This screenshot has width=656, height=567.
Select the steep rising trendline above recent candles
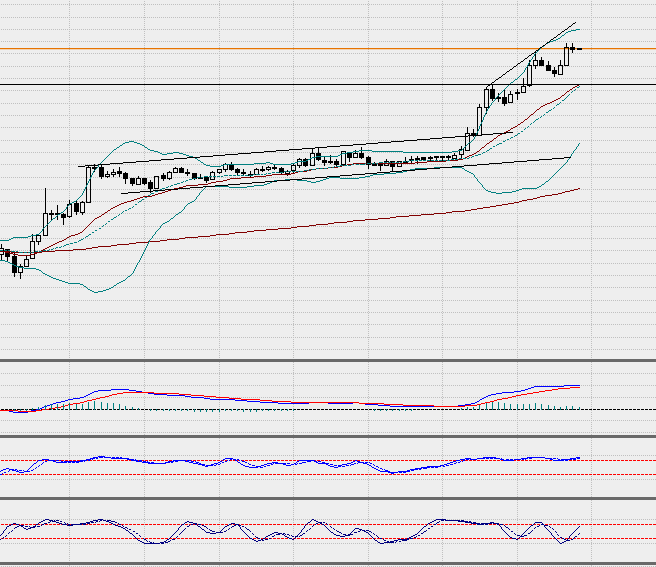click(x=531, y=55)
